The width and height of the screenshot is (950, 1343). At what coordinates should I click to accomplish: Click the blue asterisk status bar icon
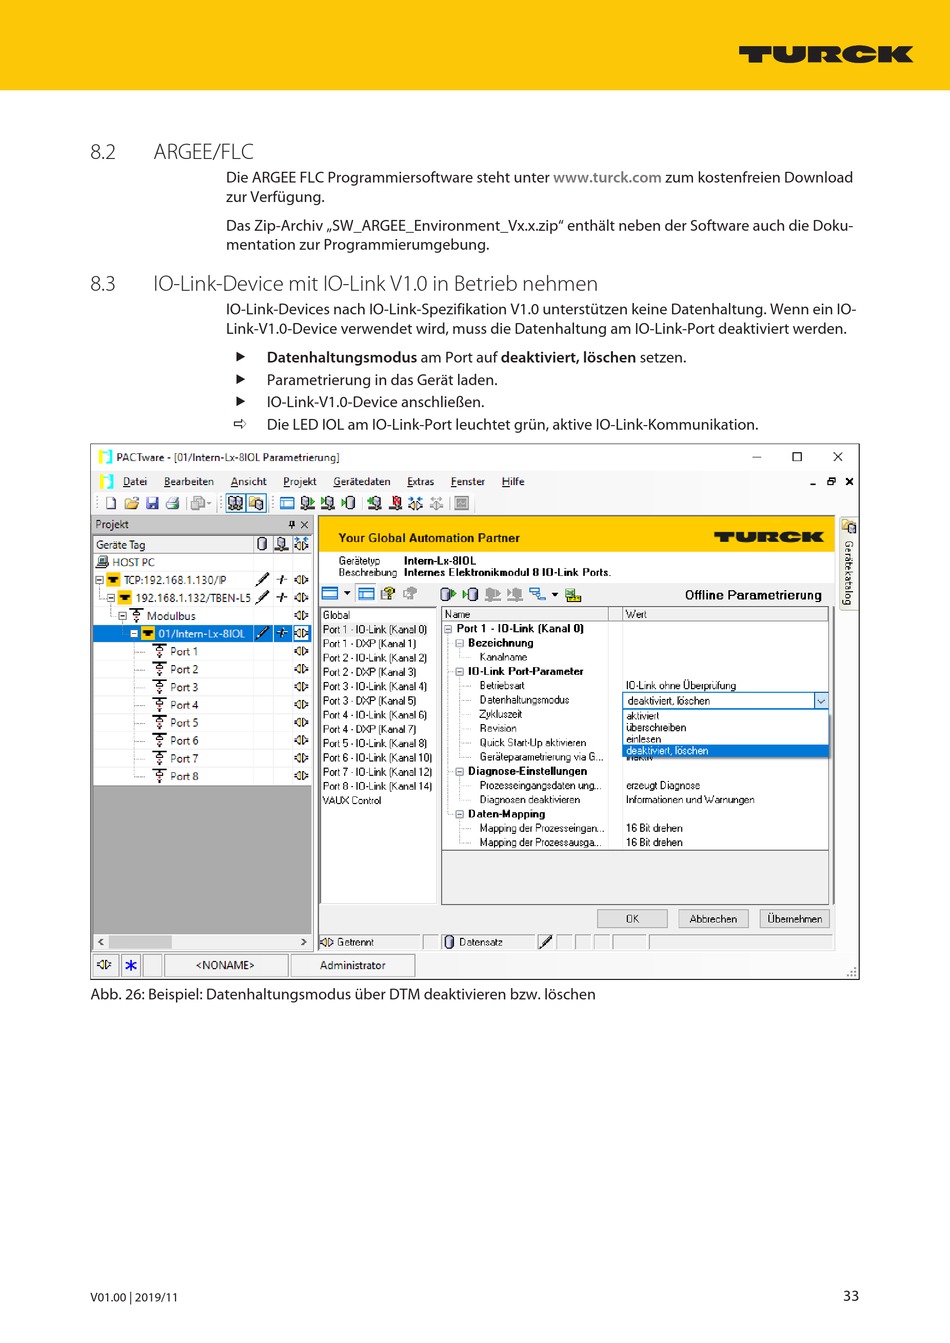coord(131,966)
